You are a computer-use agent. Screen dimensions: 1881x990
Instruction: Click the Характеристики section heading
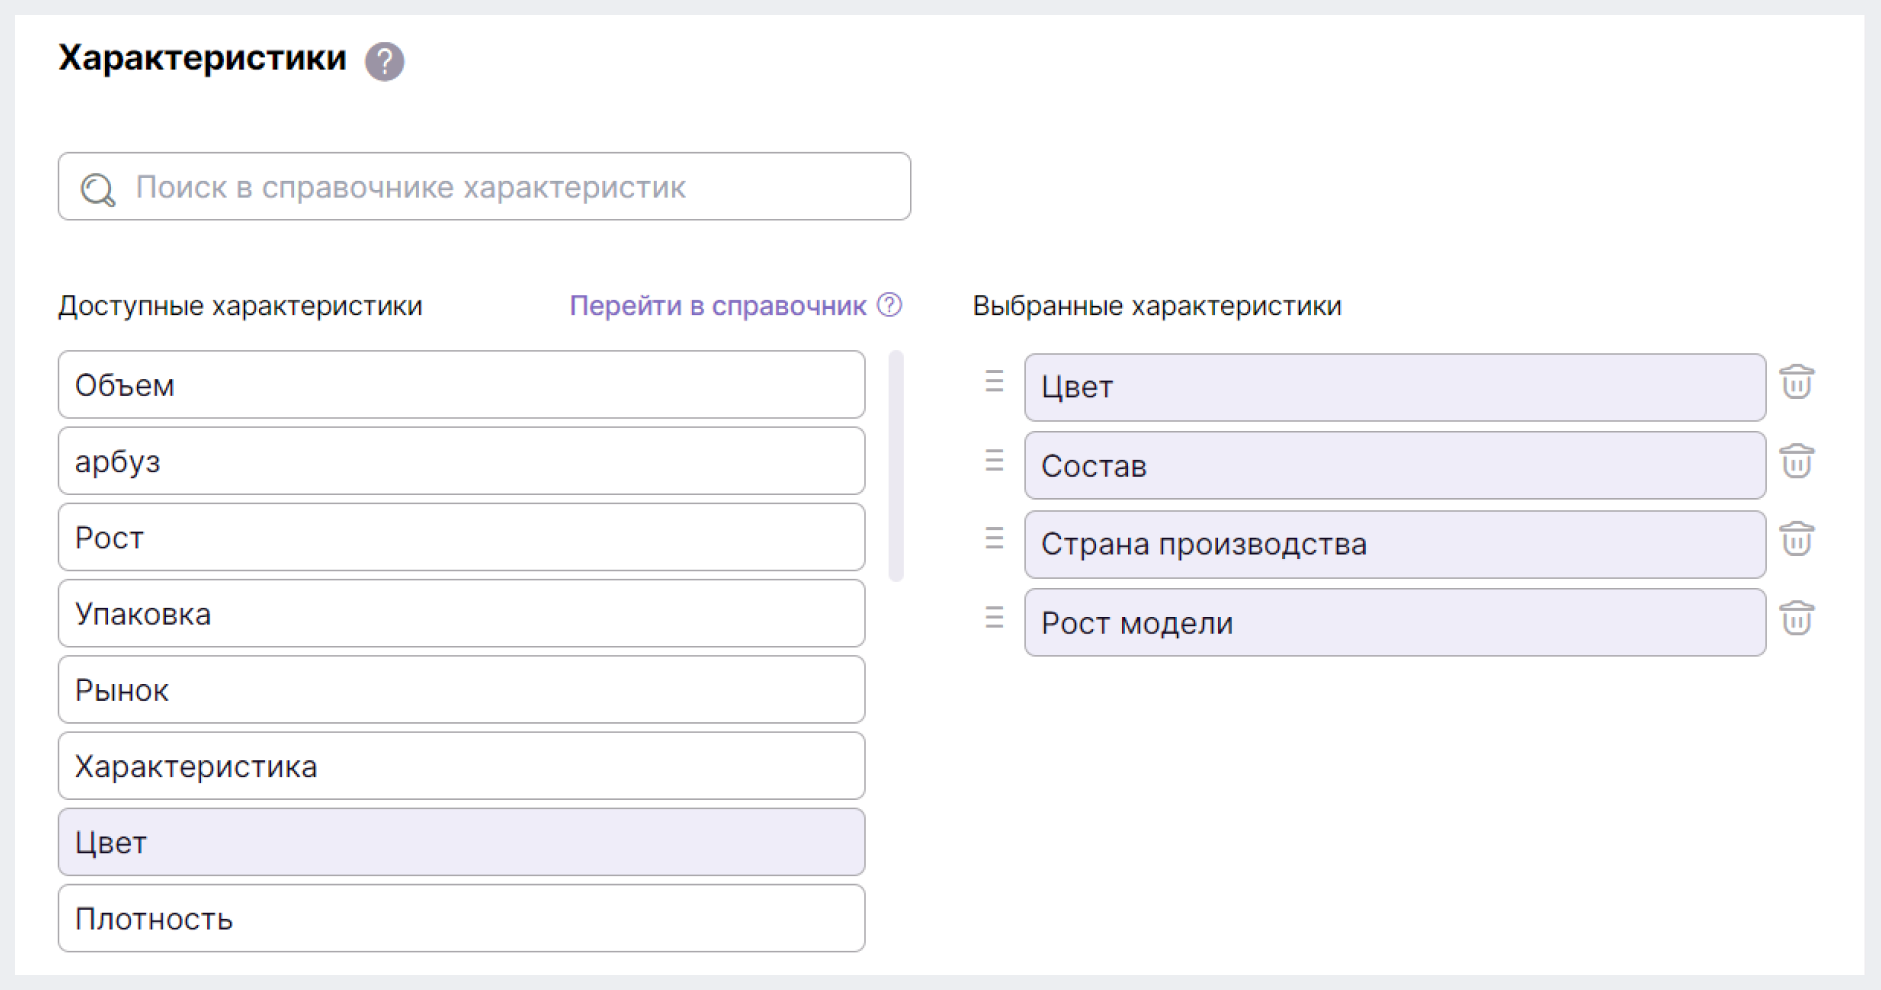[x=202, y=58]
